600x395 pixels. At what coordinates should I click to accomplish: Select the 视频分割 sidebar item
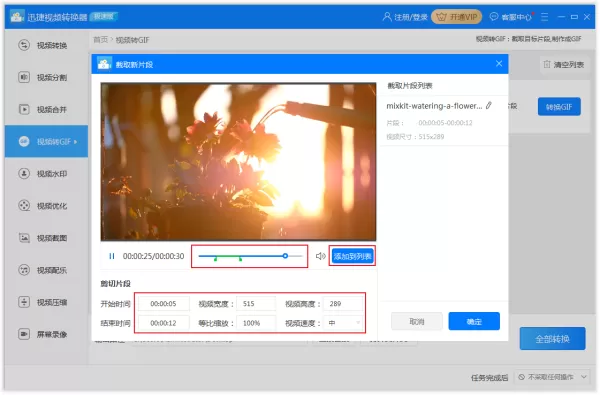coord(46,77)
